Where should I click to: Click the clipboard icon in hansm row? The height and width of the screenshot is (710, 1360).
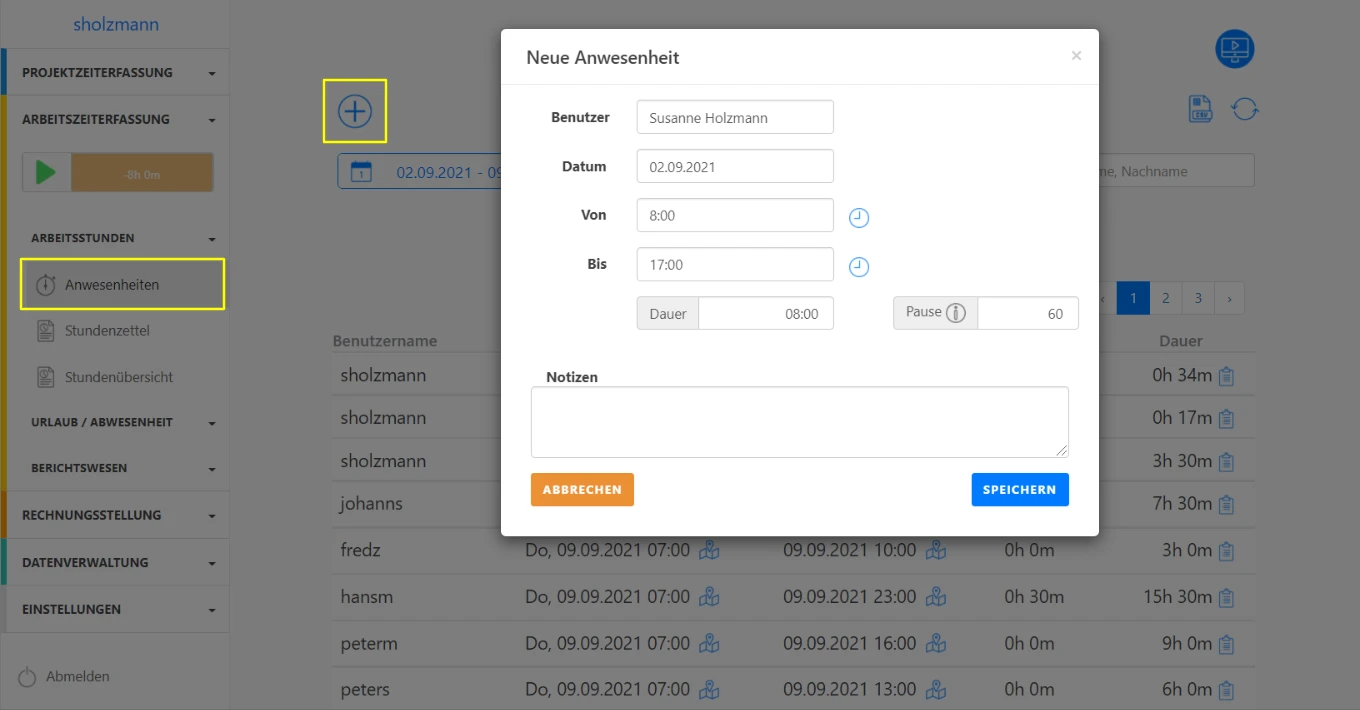tap(1227, 597)
